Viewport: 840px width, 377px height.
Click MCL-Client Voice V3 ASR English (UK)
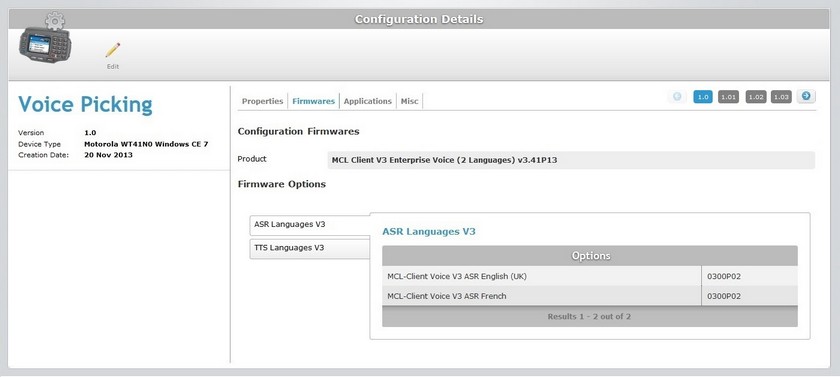(458, 277)
